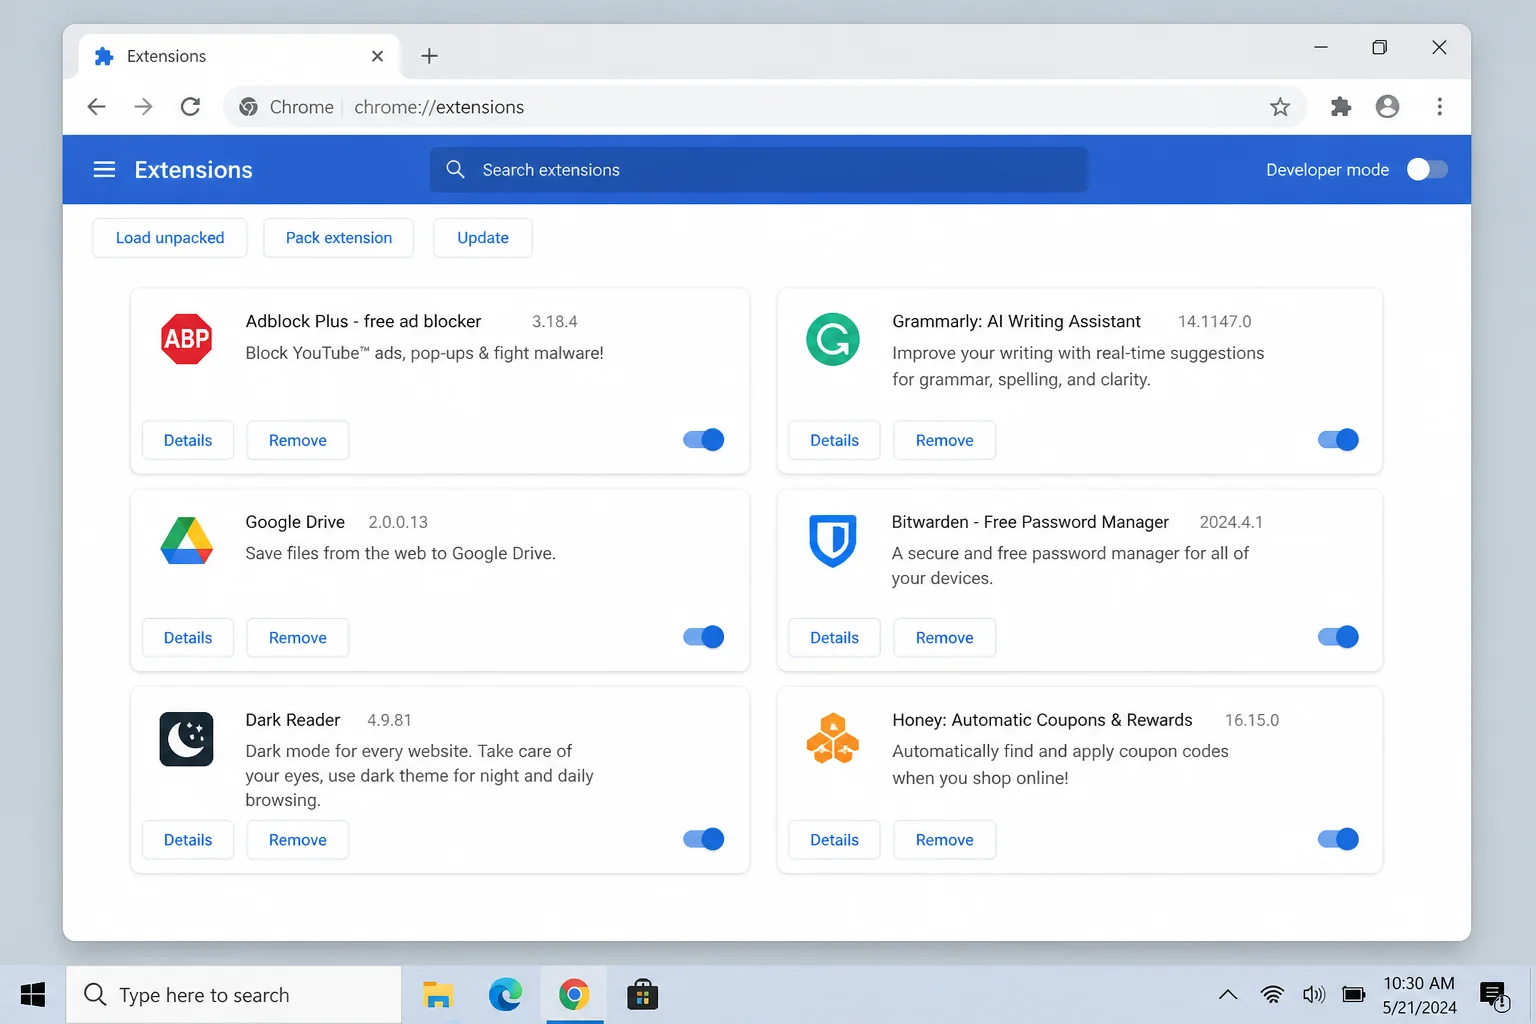Screen dimensions: 1536x1024
Task: Click the Bitwarden shield icon
Action: (833, 541)
